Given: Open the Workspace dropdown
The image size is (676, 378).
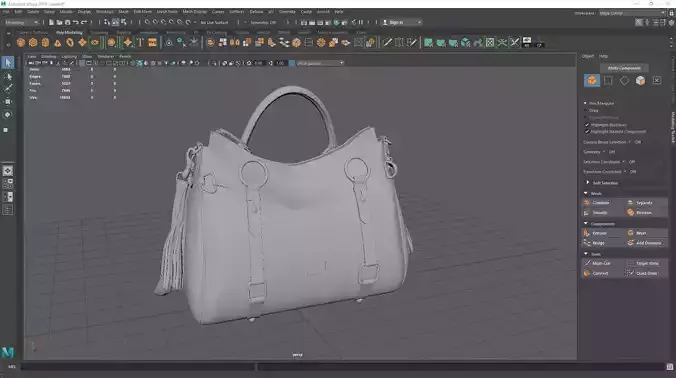Looking at the screenshot, I should coord(632,13).
